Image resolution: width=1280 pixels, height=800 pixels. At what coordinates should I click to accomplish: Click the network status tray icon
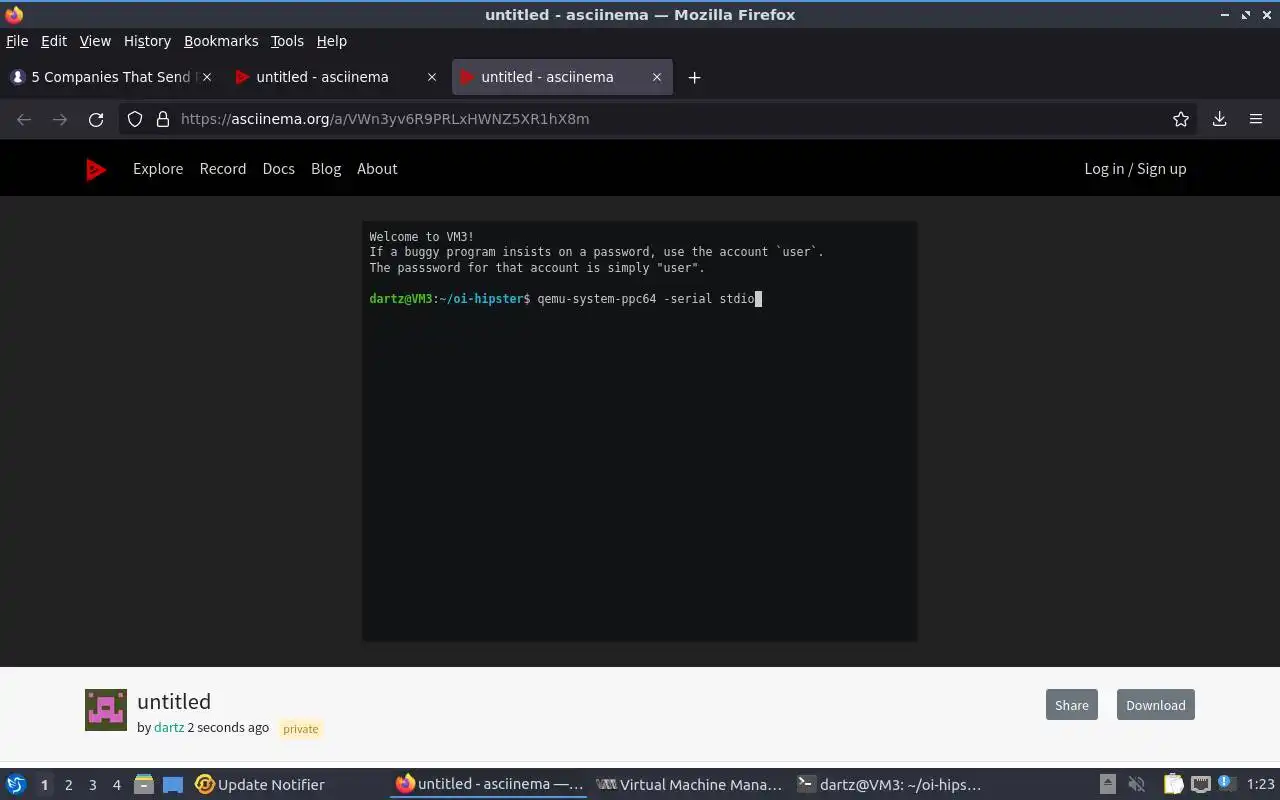(1201, 785)
